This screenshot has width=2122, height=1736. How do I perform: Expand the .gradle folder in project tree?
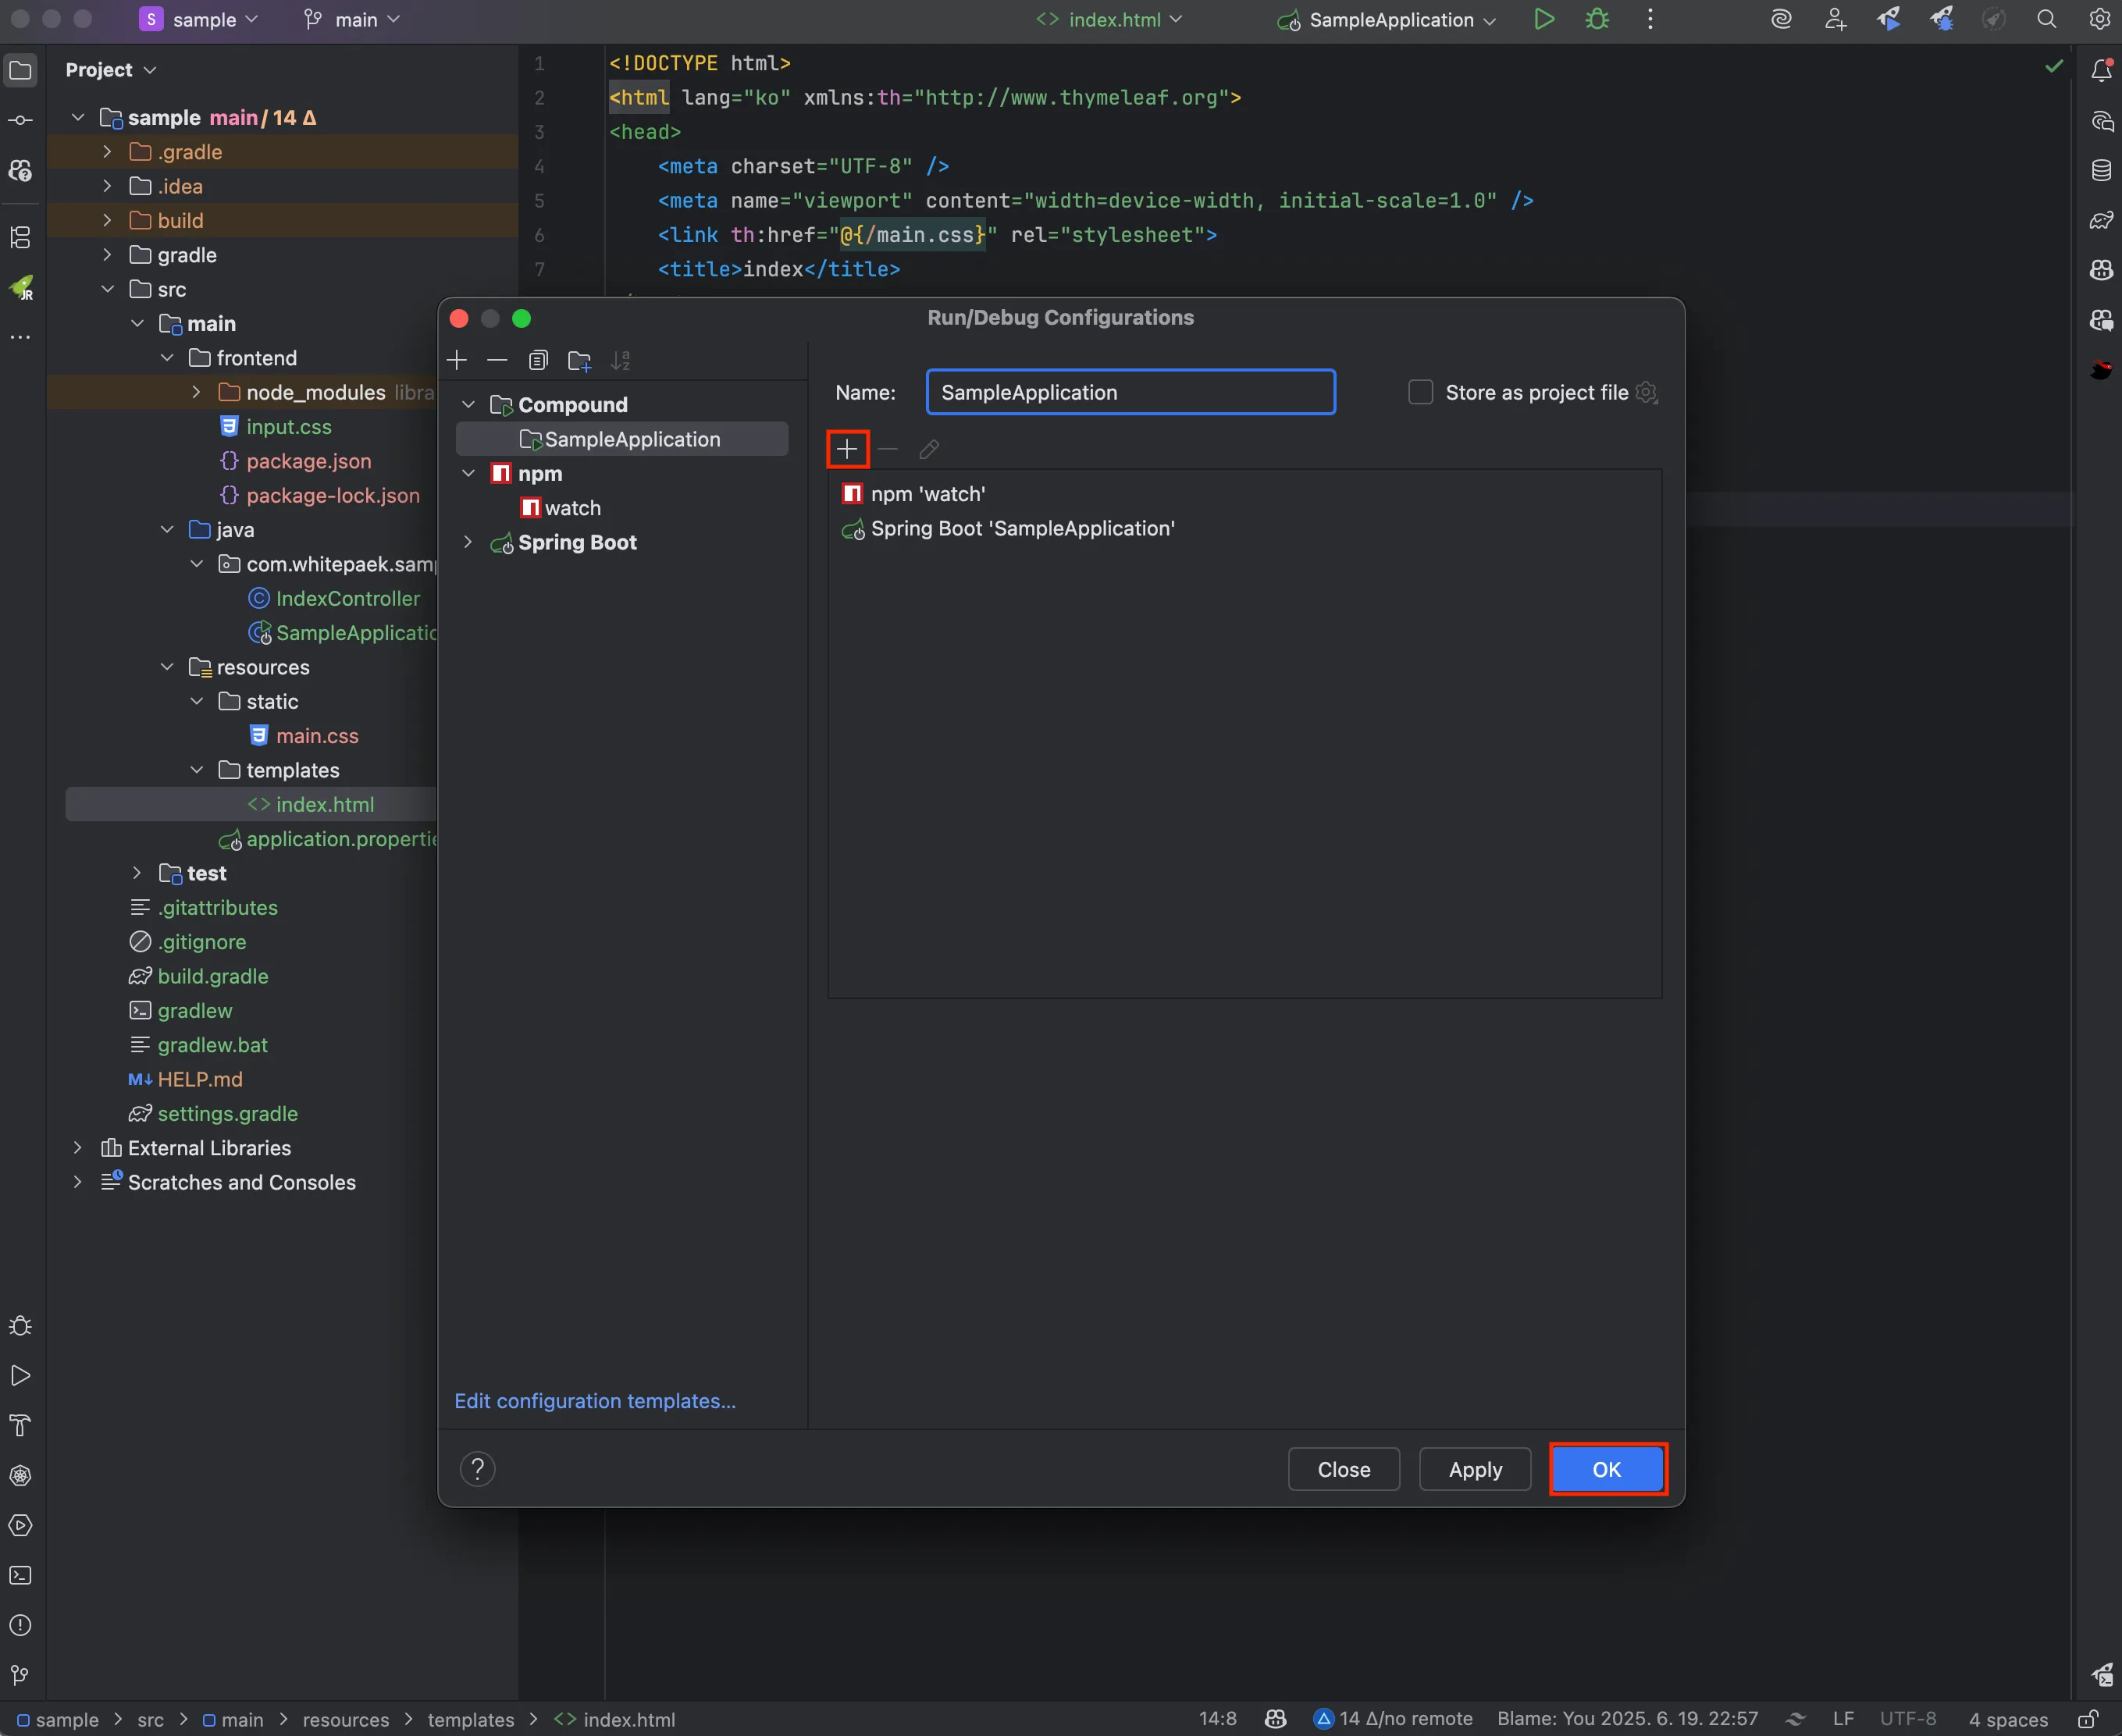(x=107, y=151)
